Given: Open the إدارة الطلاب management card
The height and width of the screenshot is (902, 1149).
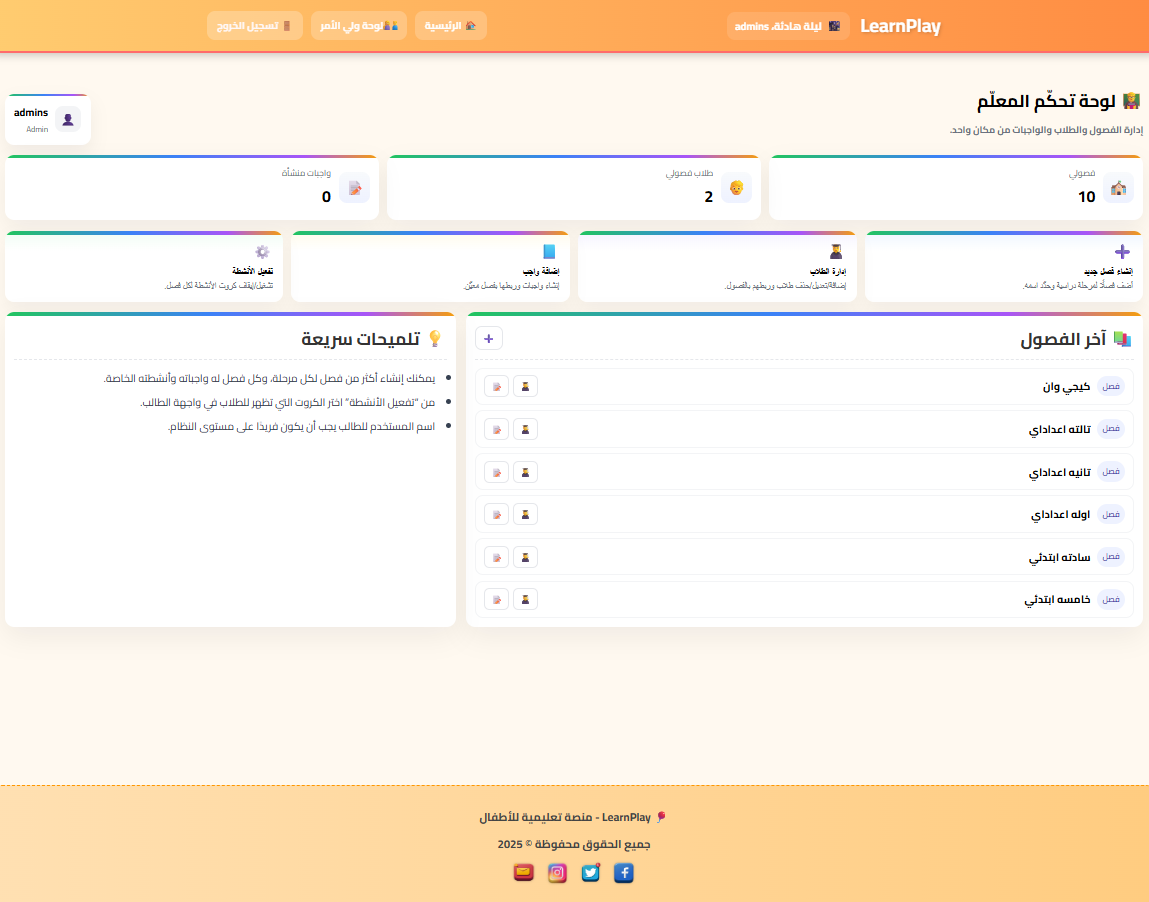Looking at the screenshot, I should pos(716,266).
